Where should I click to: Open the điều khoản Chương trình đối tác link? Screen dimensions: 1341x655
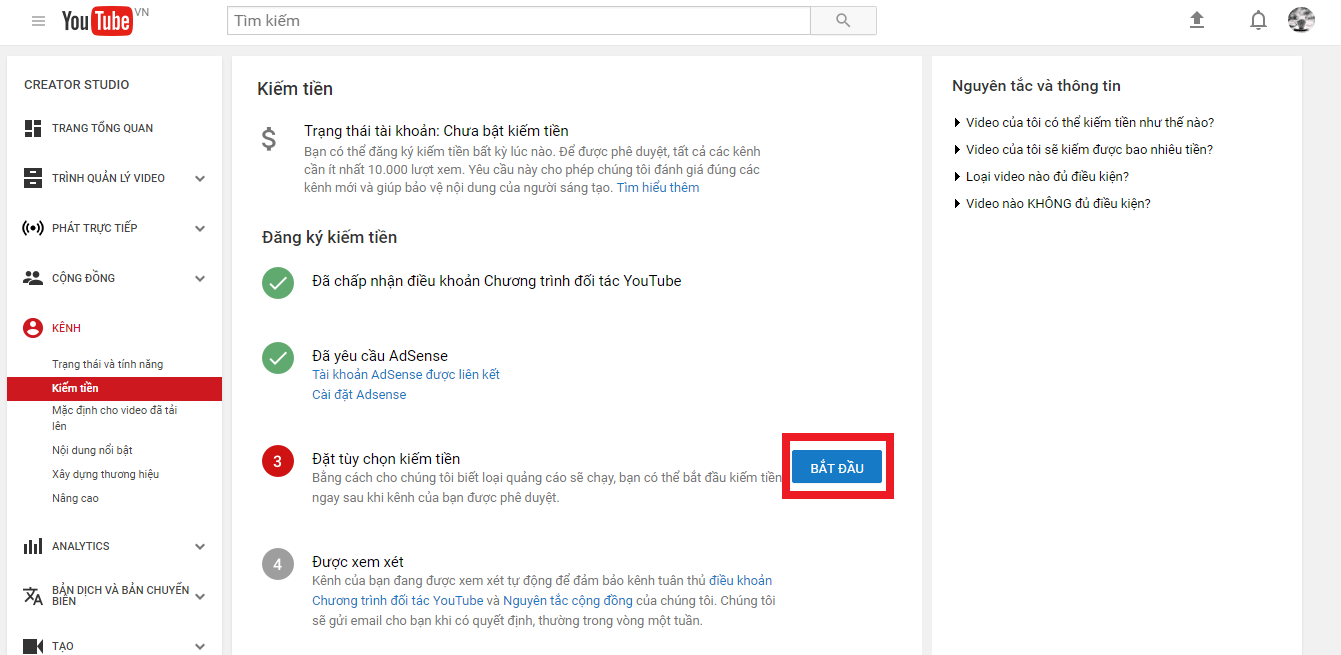(542, 591)
